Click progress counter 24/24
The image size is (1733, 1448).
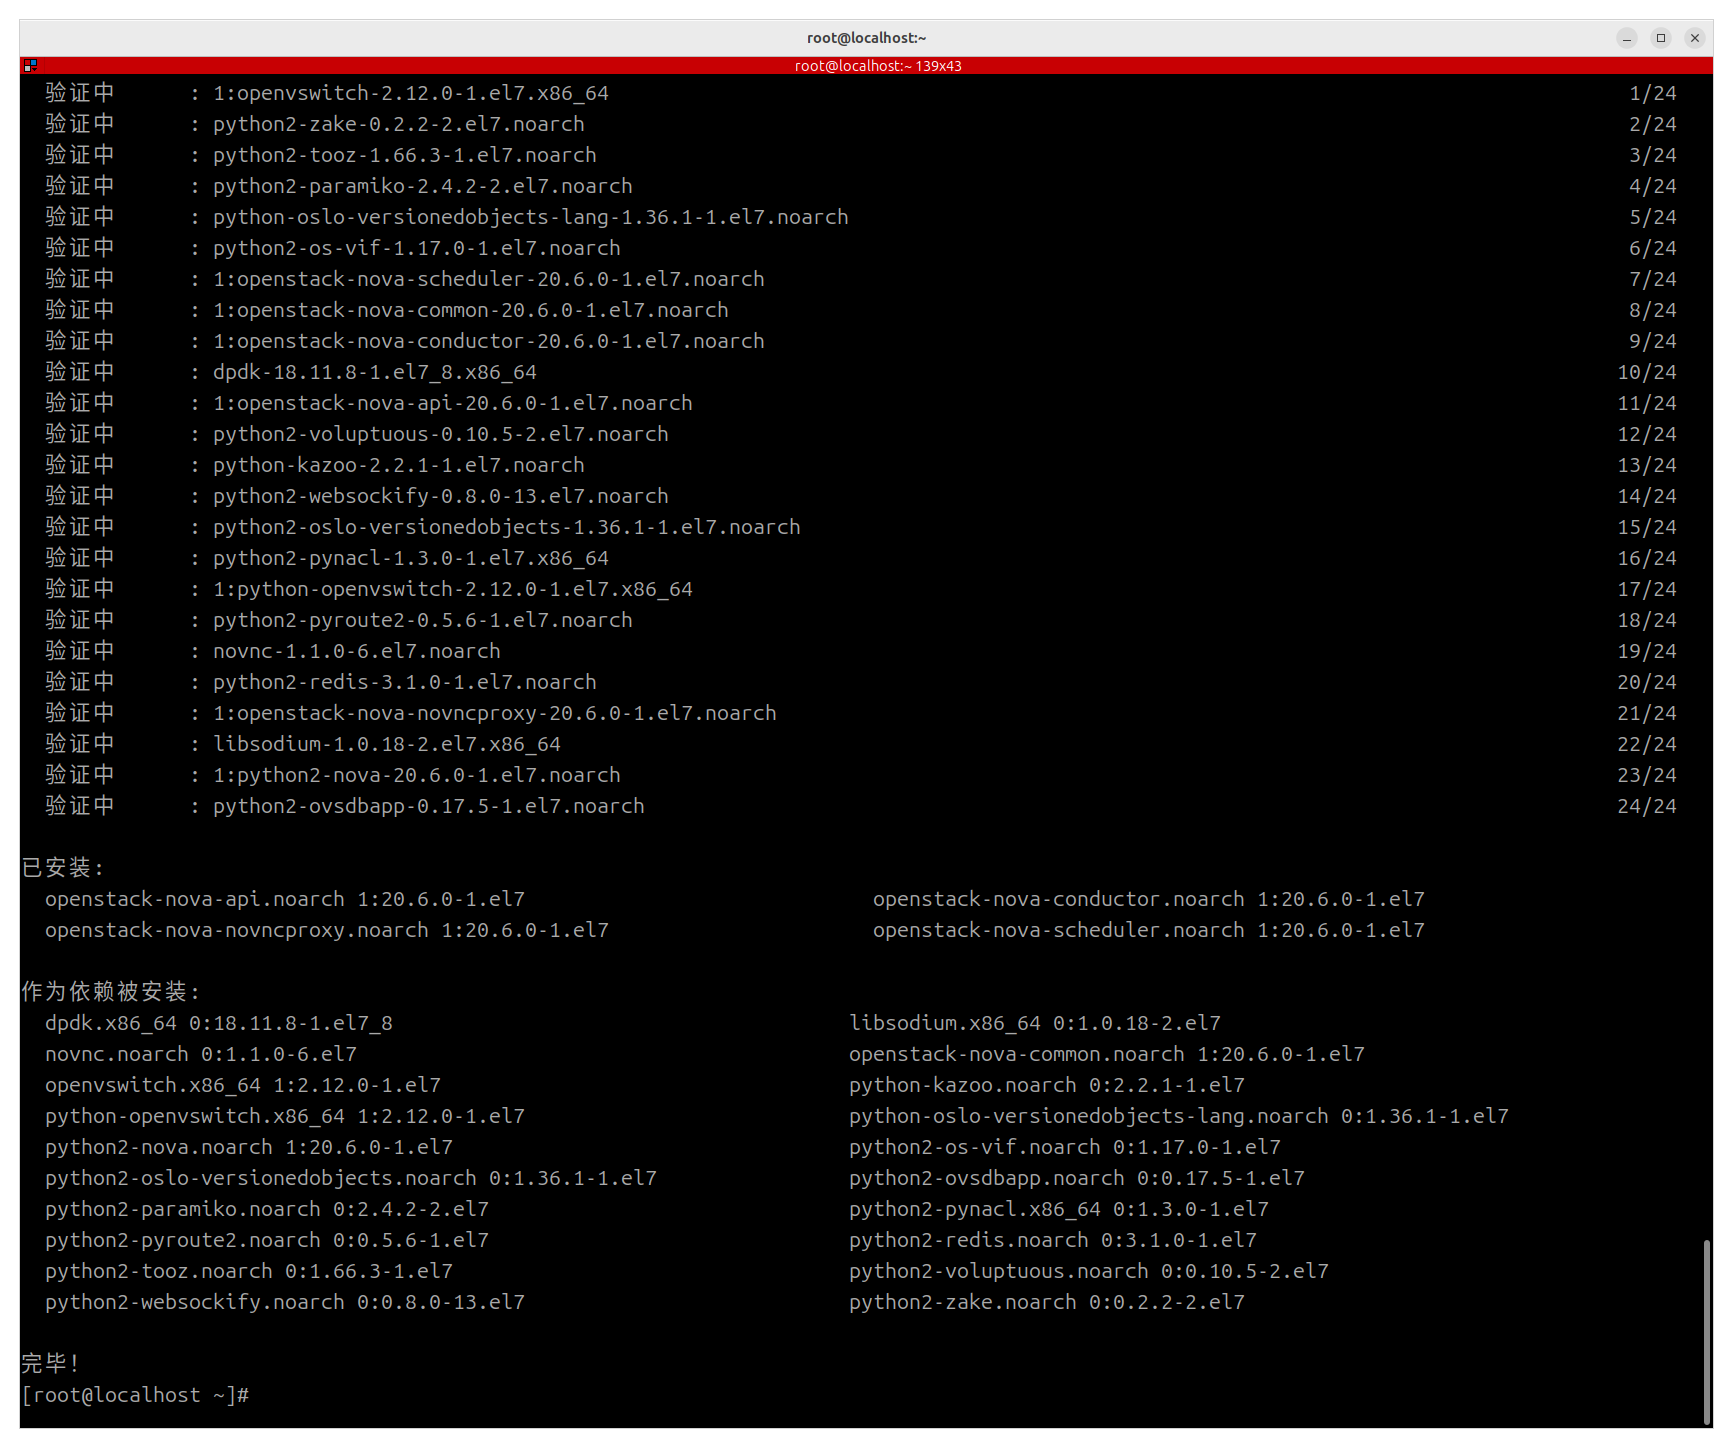(1647, 806)
